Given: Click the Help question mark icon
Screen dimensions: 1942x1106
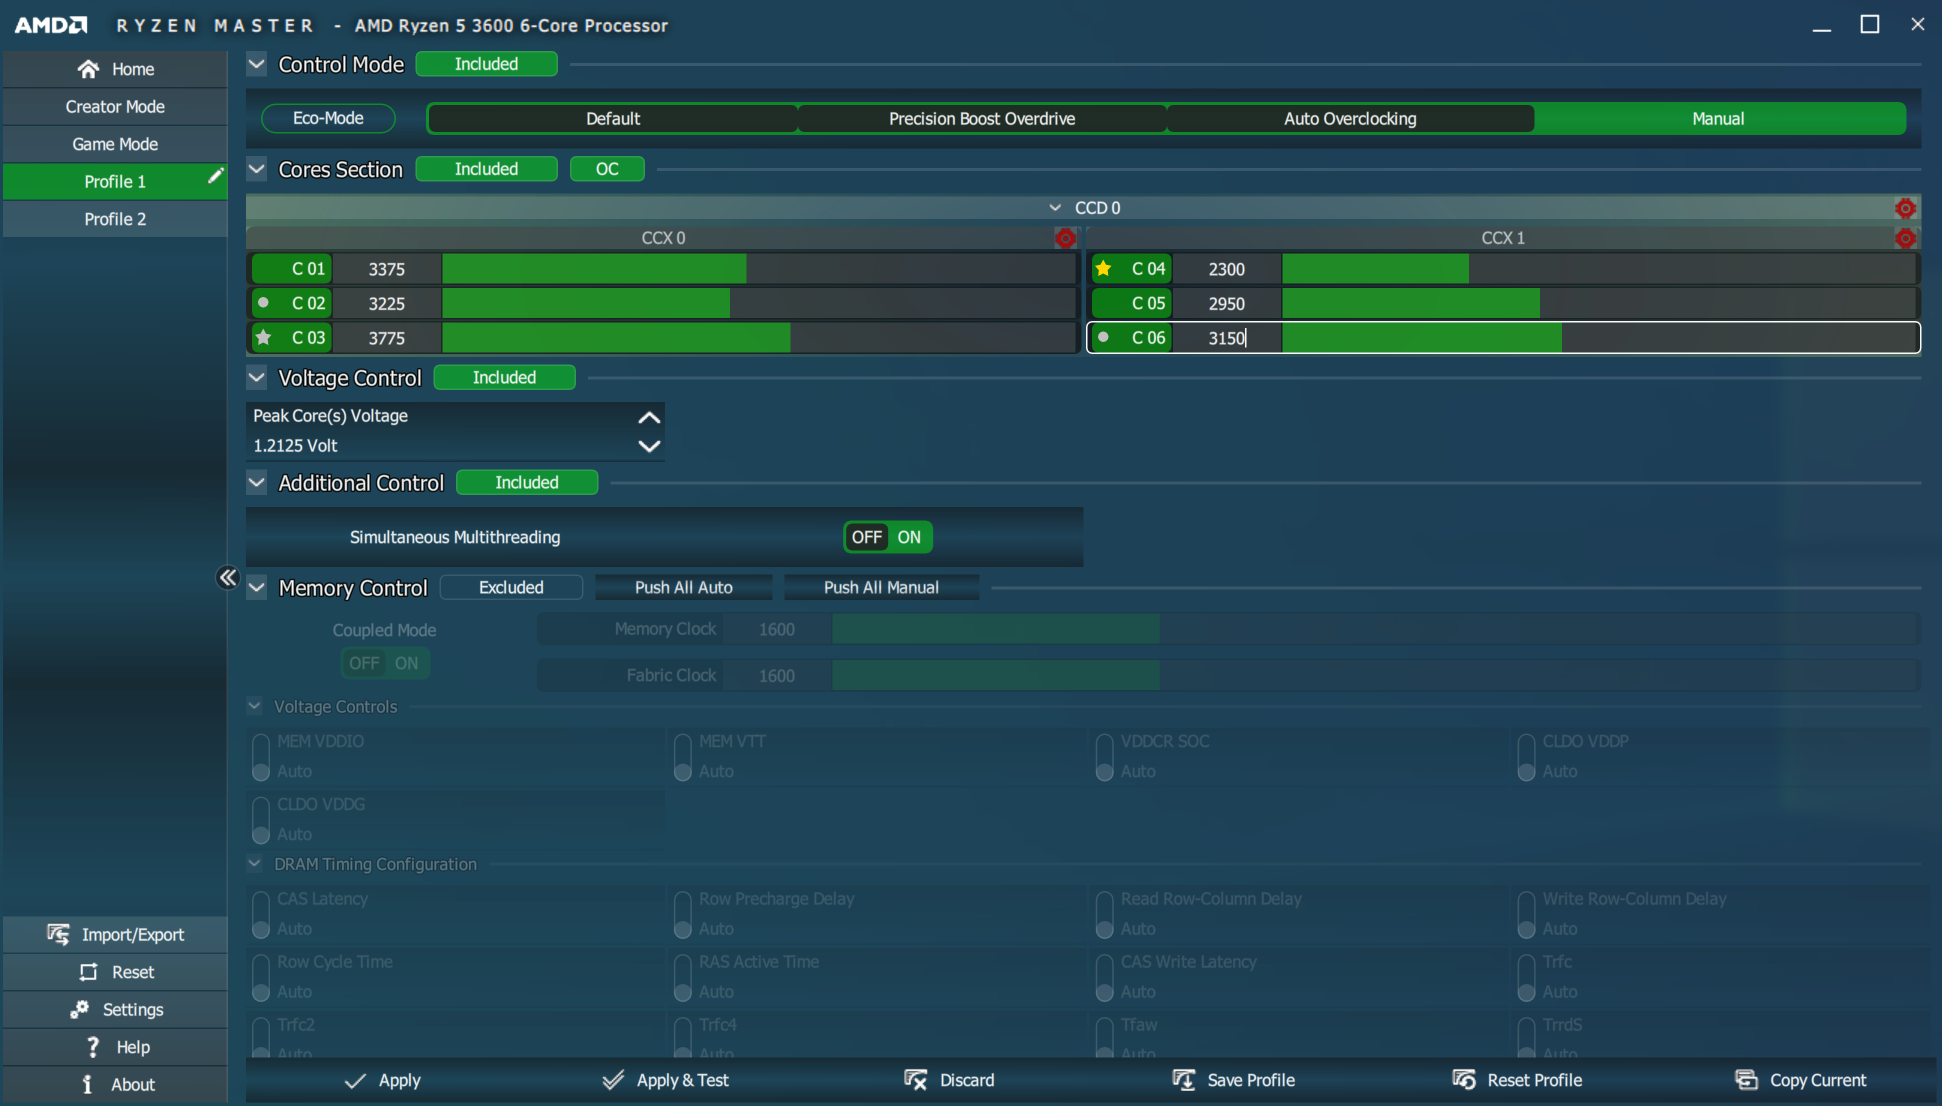Looking at the screenshot, I should (93, 1047).
